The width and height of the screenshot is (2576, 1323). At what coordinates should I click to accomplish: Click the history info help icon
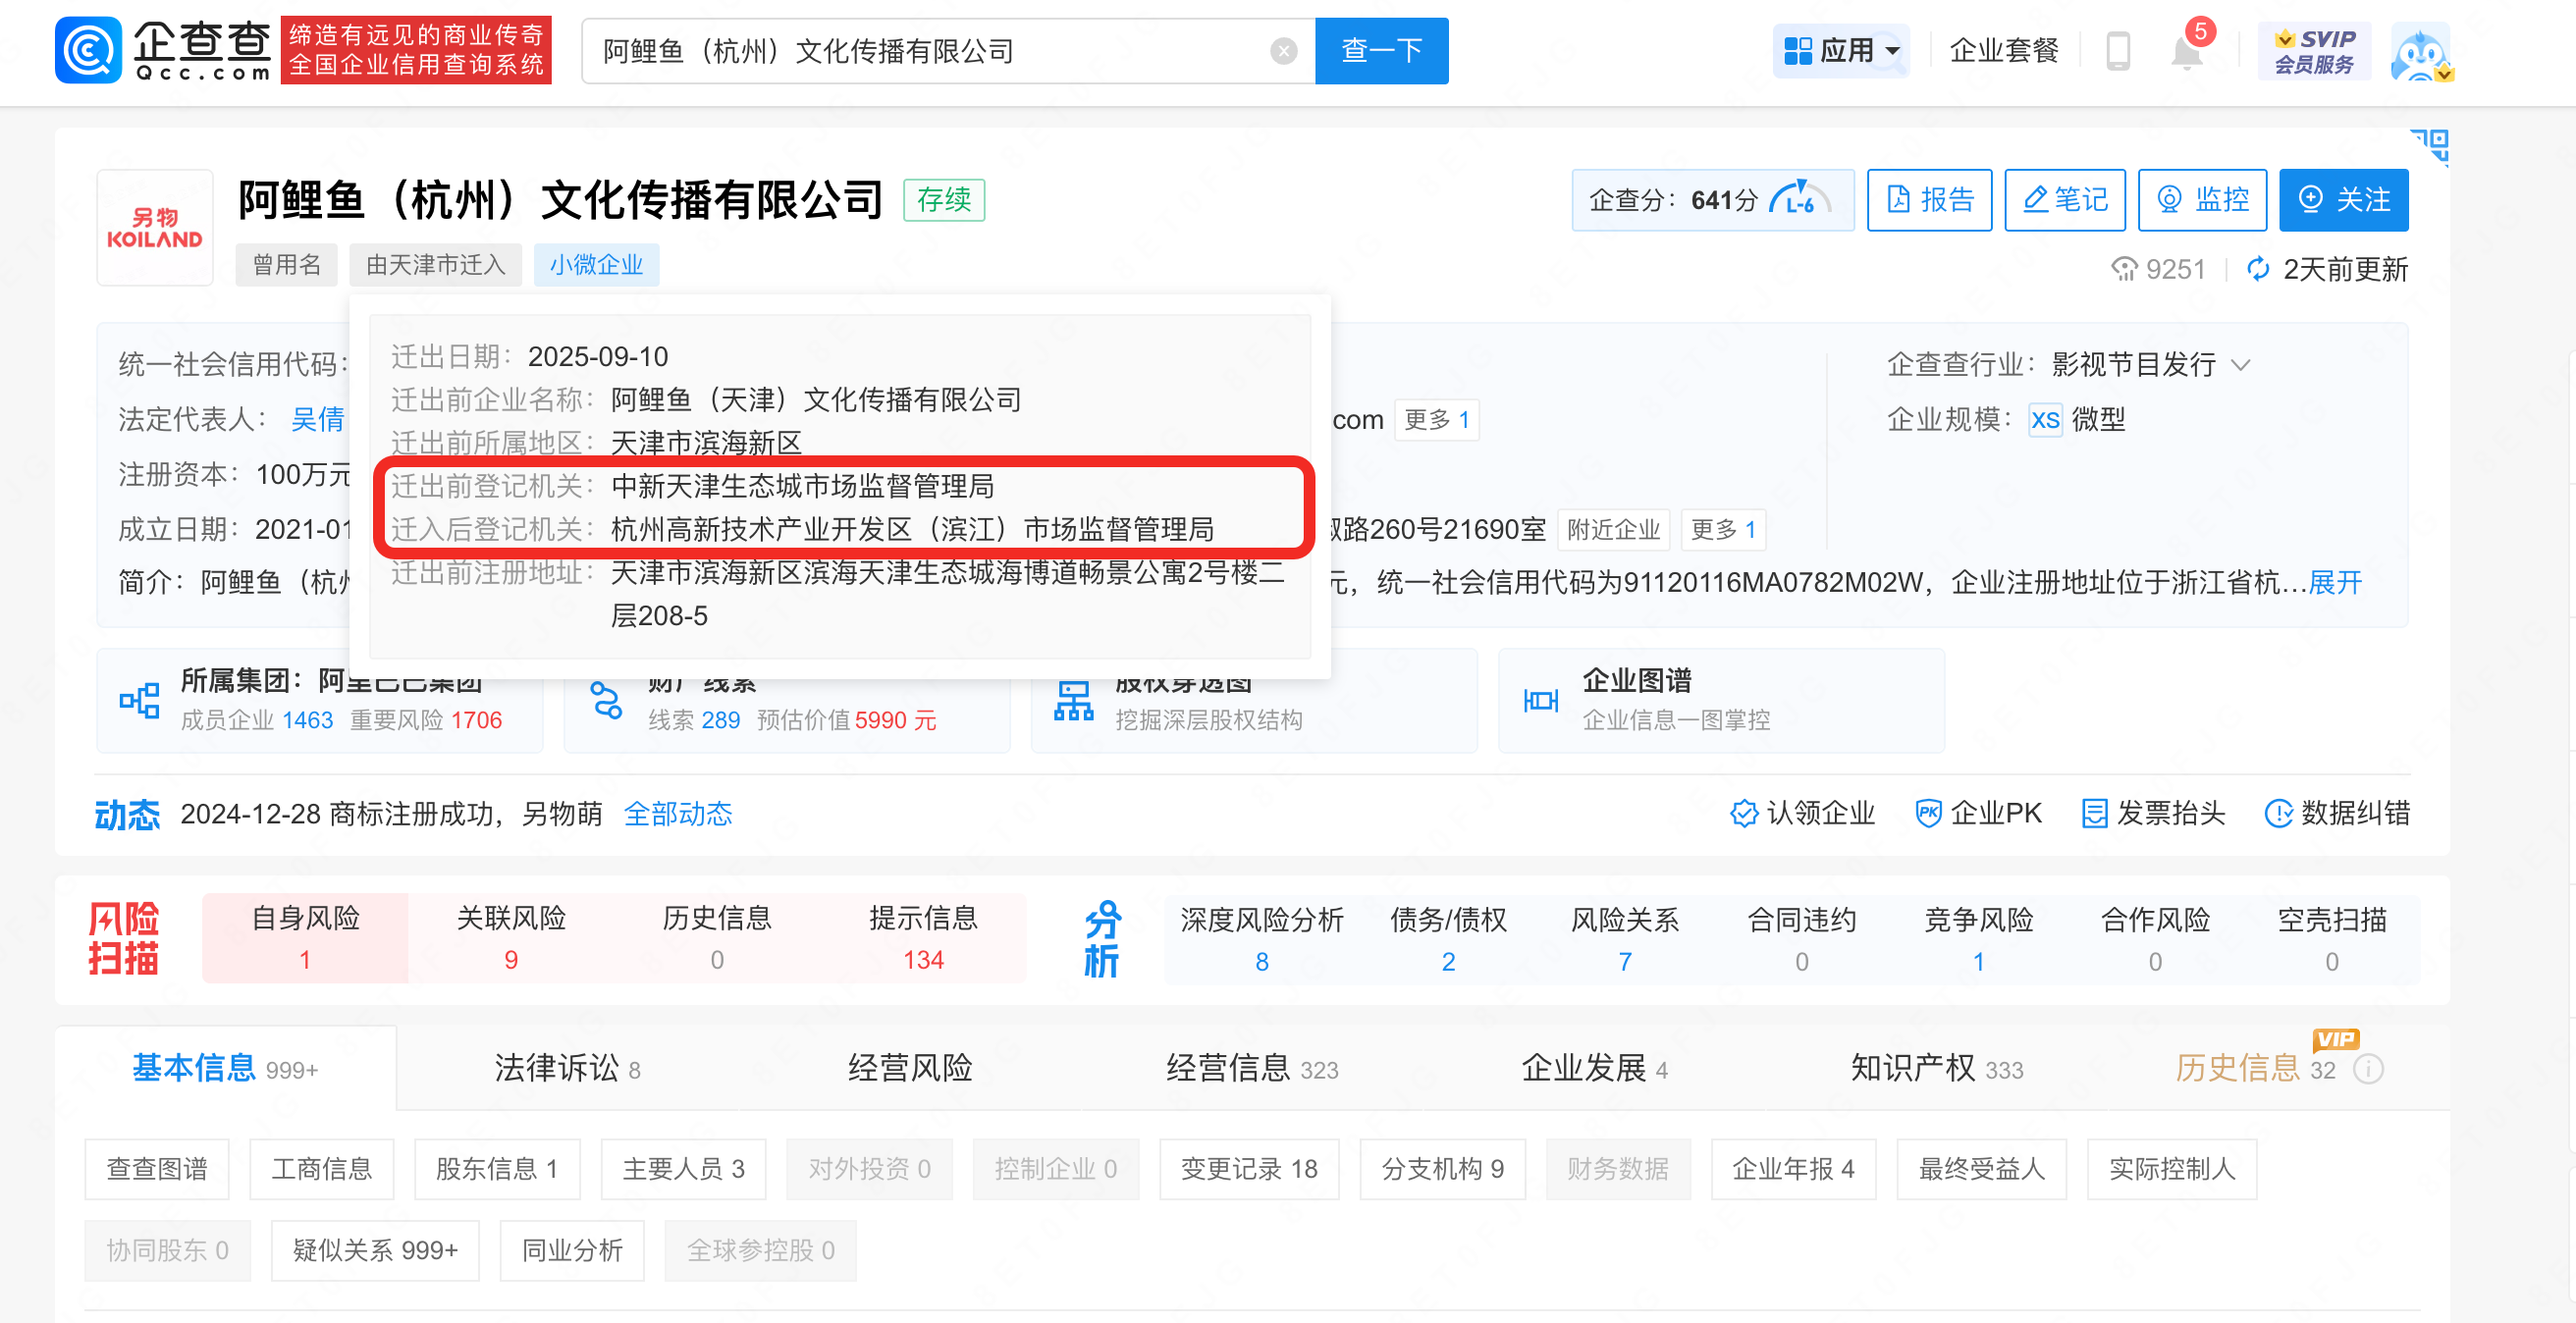(2367, 1069)
